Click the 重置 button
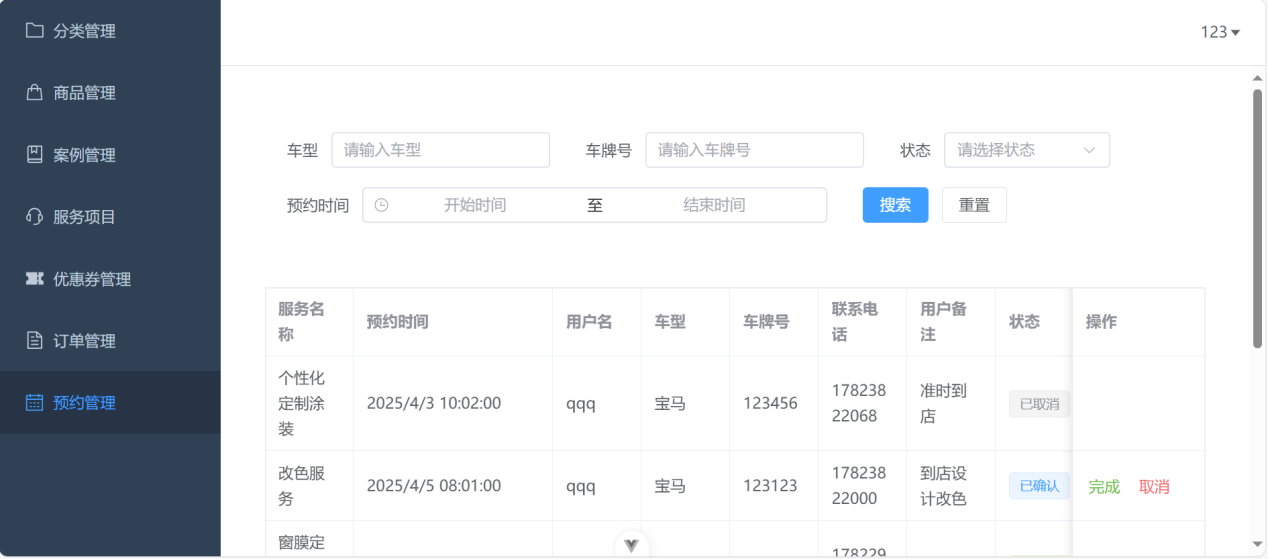The height and width of the screenshot is (559, 1268). point(974,205)
